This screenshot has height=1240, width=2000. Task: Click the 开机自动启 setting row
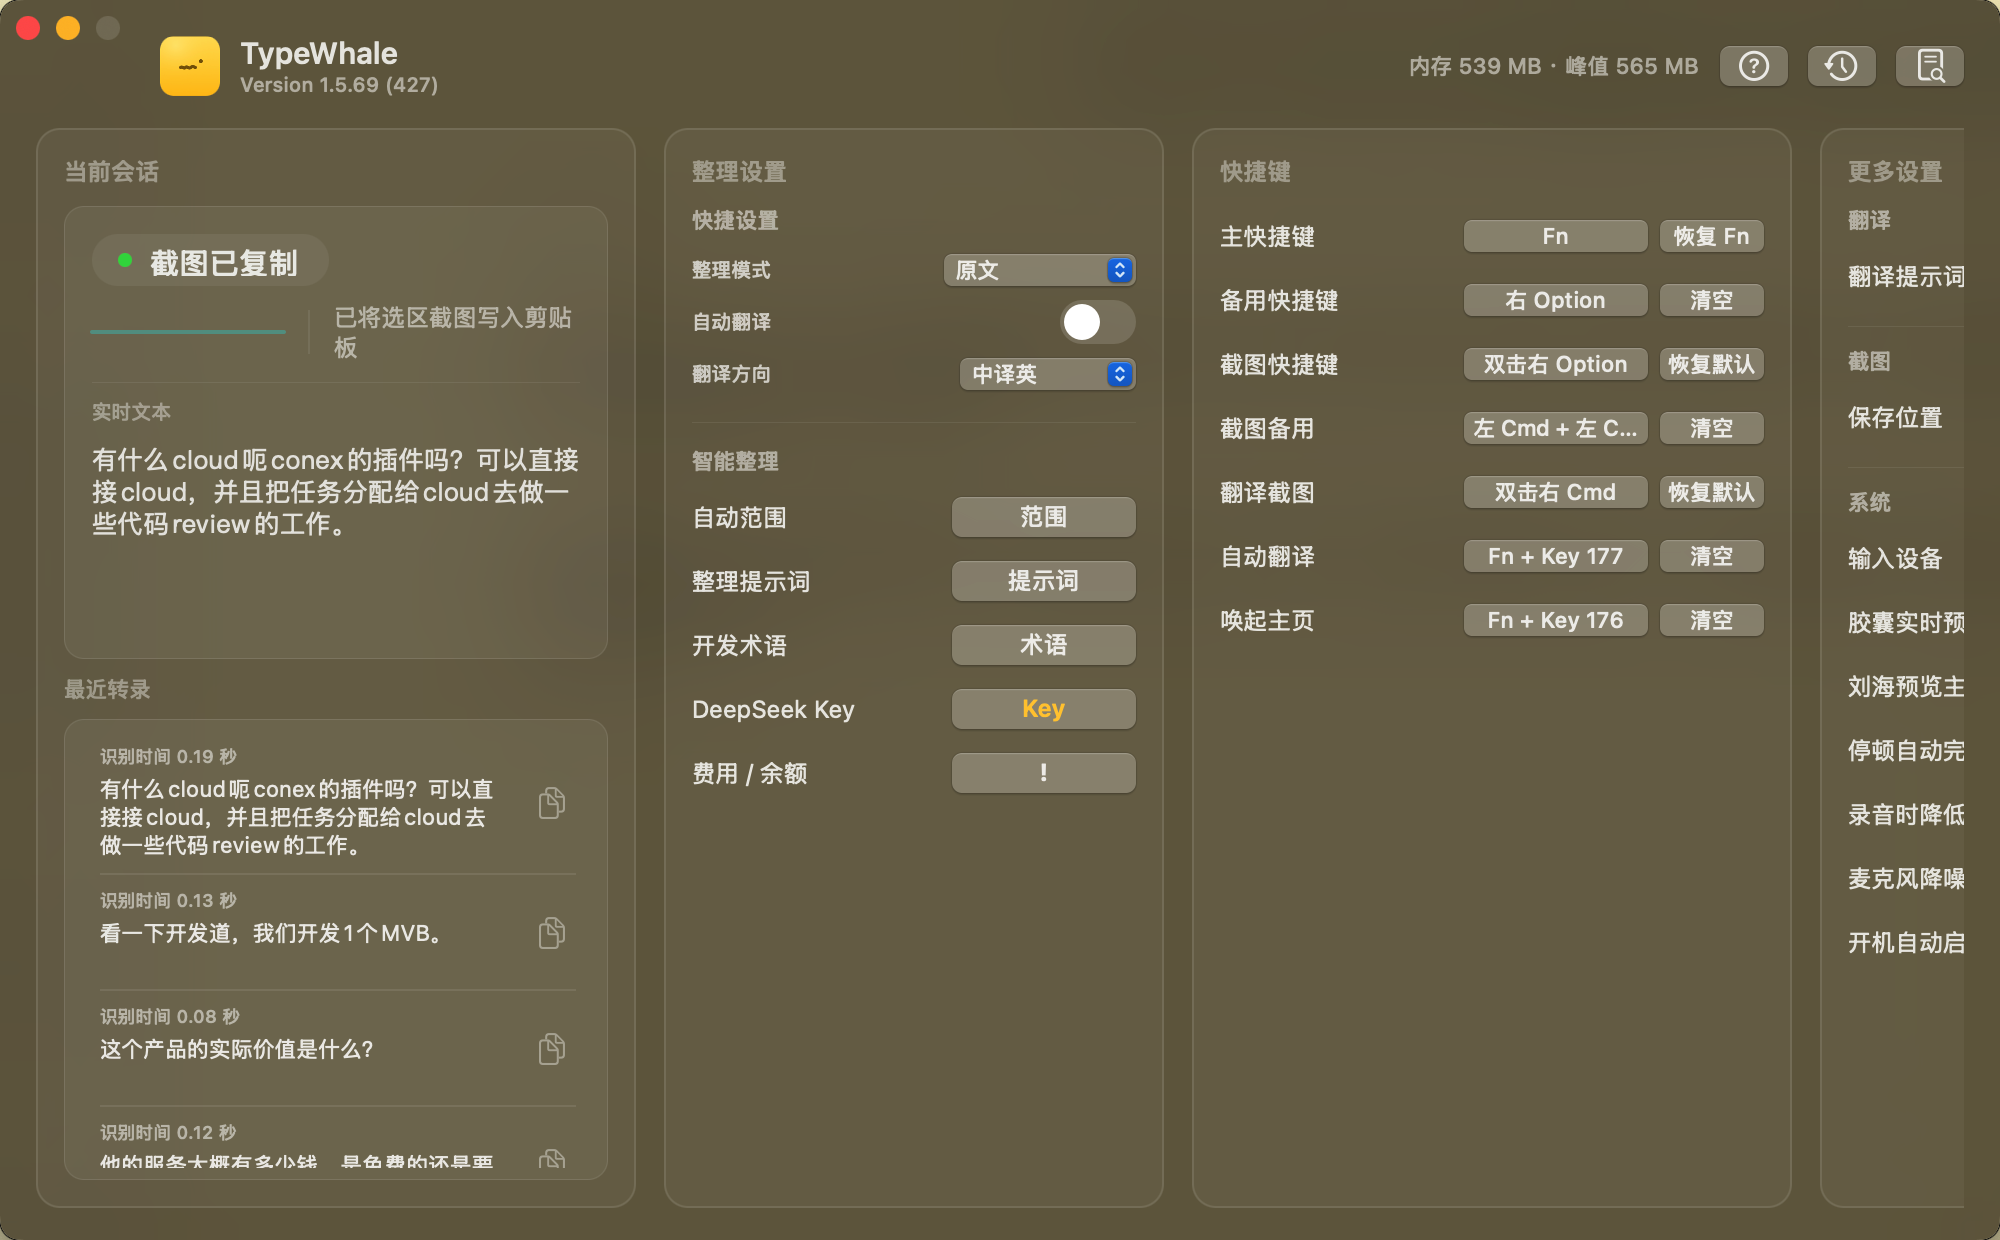1906,943
